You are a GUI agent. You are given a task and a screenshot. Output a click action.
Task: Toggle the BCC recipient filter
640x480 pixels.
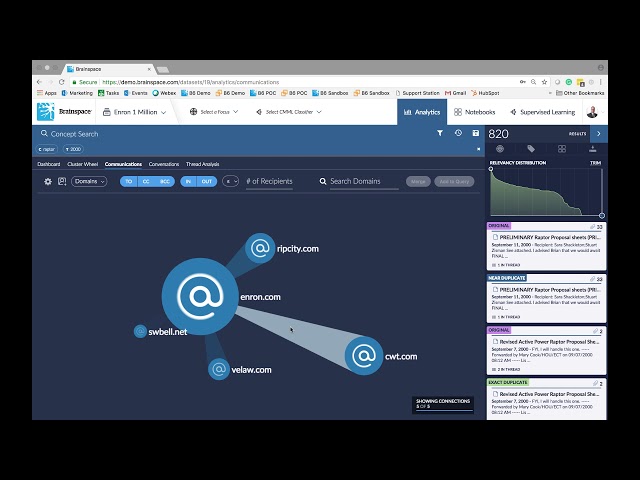(164, 181)
